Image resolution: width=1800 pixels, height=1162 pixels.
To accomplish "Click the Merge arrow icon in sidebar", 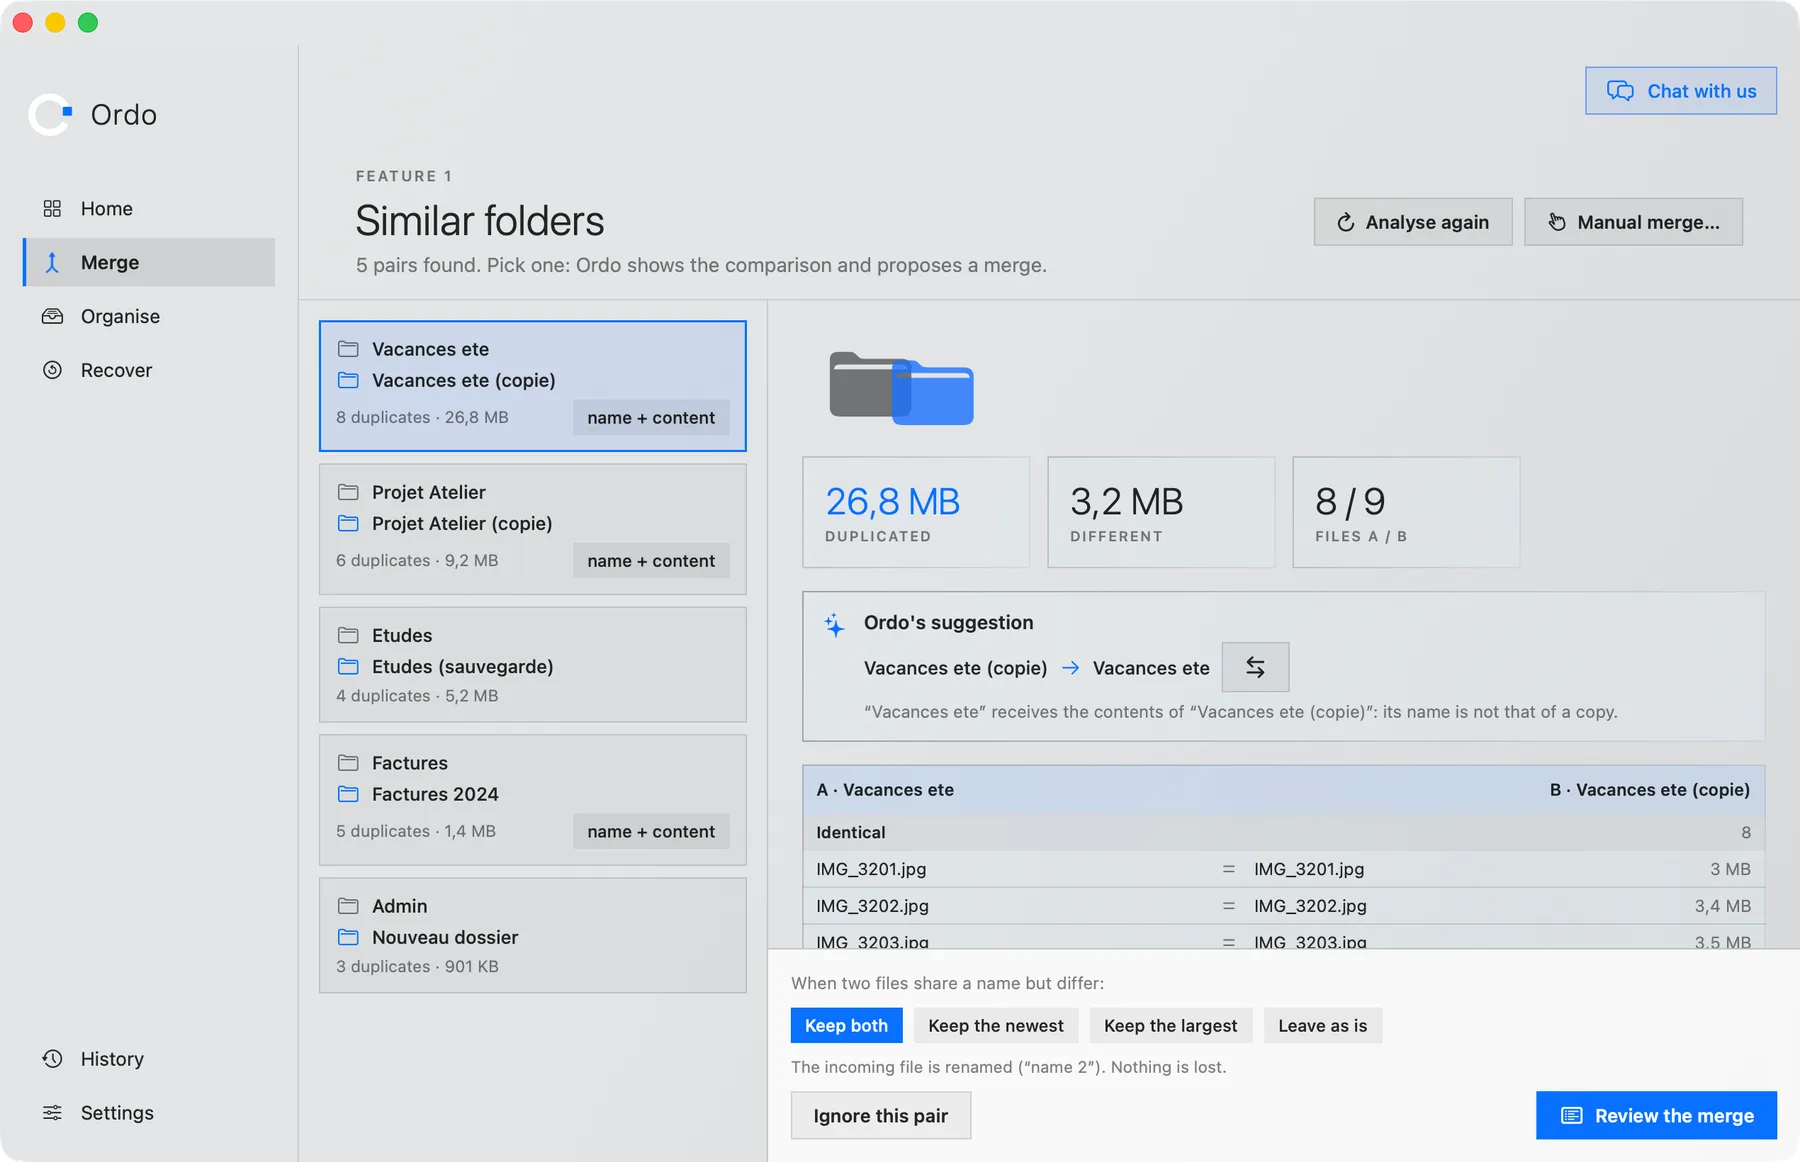I will point(52,262).
